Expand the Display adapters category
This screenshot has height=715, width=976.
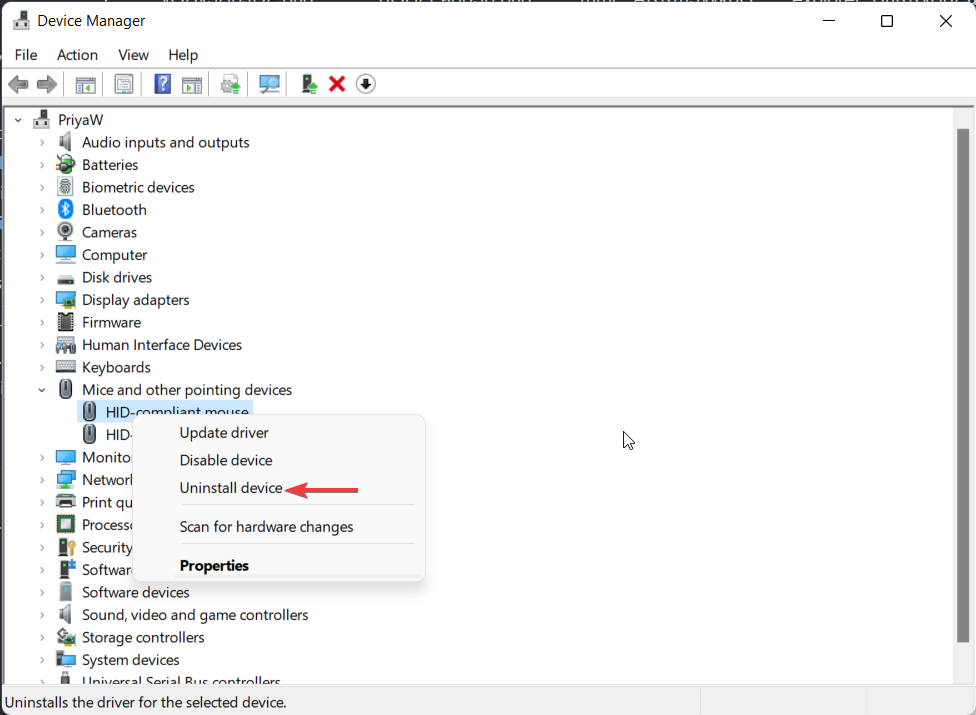point(42,300)
